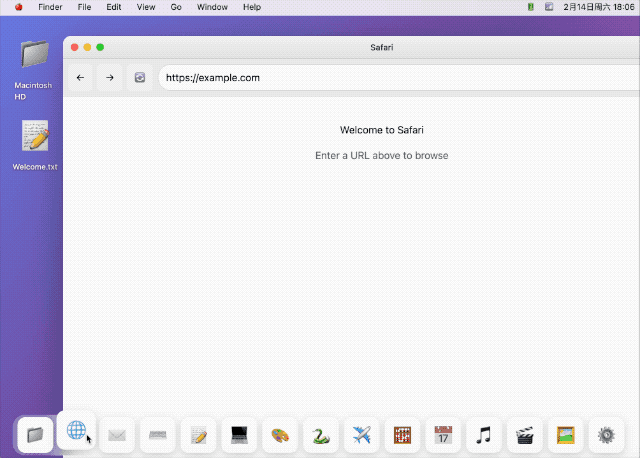Go forward with Safari's forward arrow
The image size is (640, 458).
point(110,78)
